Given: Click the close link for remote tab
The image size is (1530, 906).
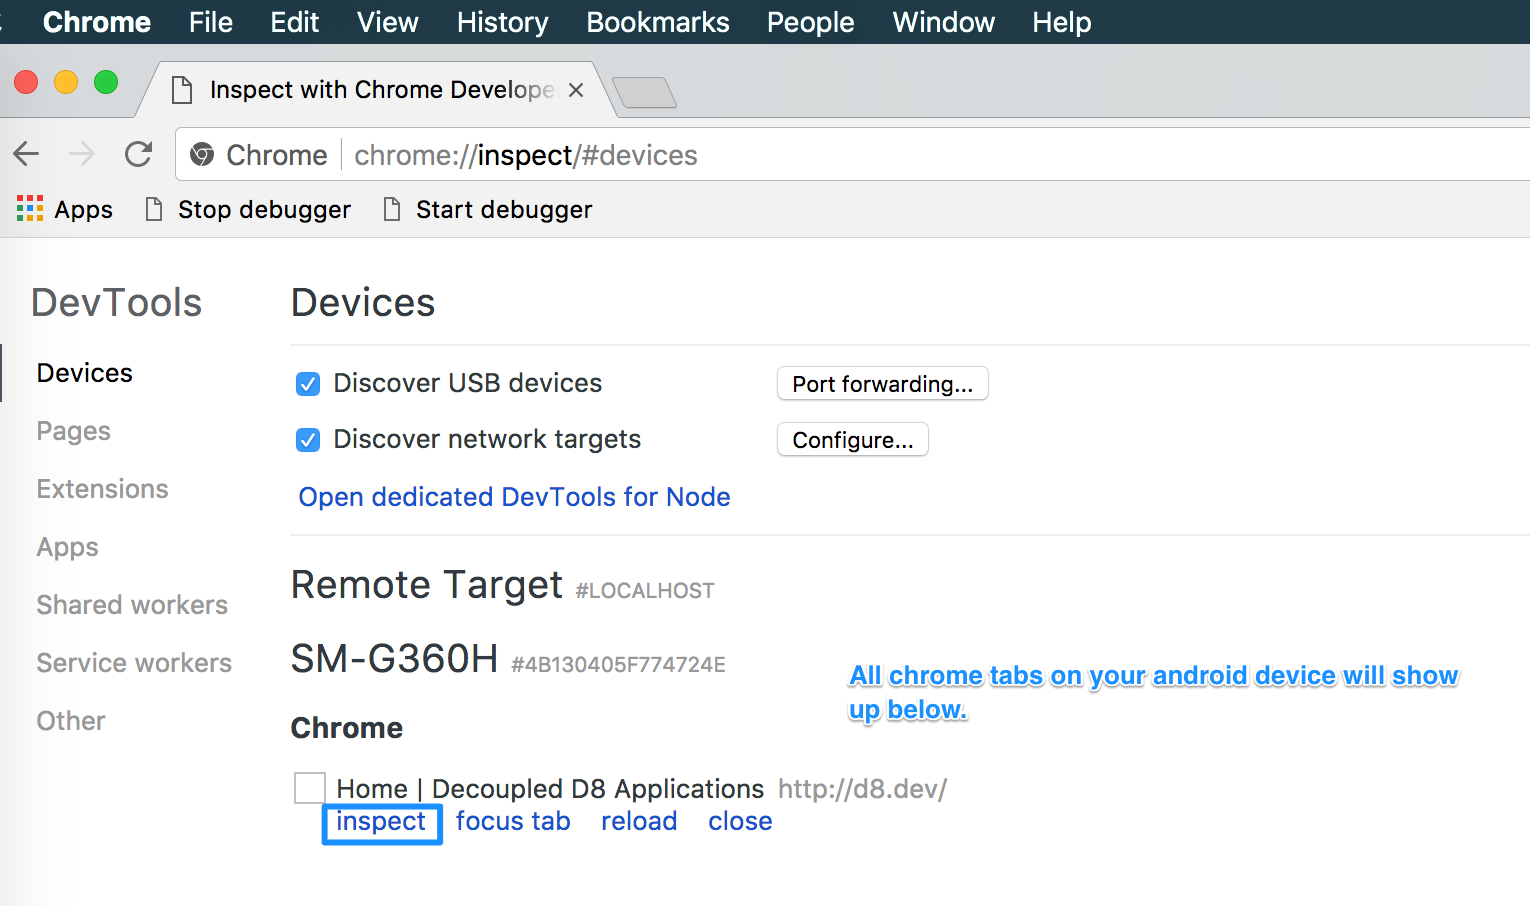Looking at the screenshot, I should coord(741,822).
